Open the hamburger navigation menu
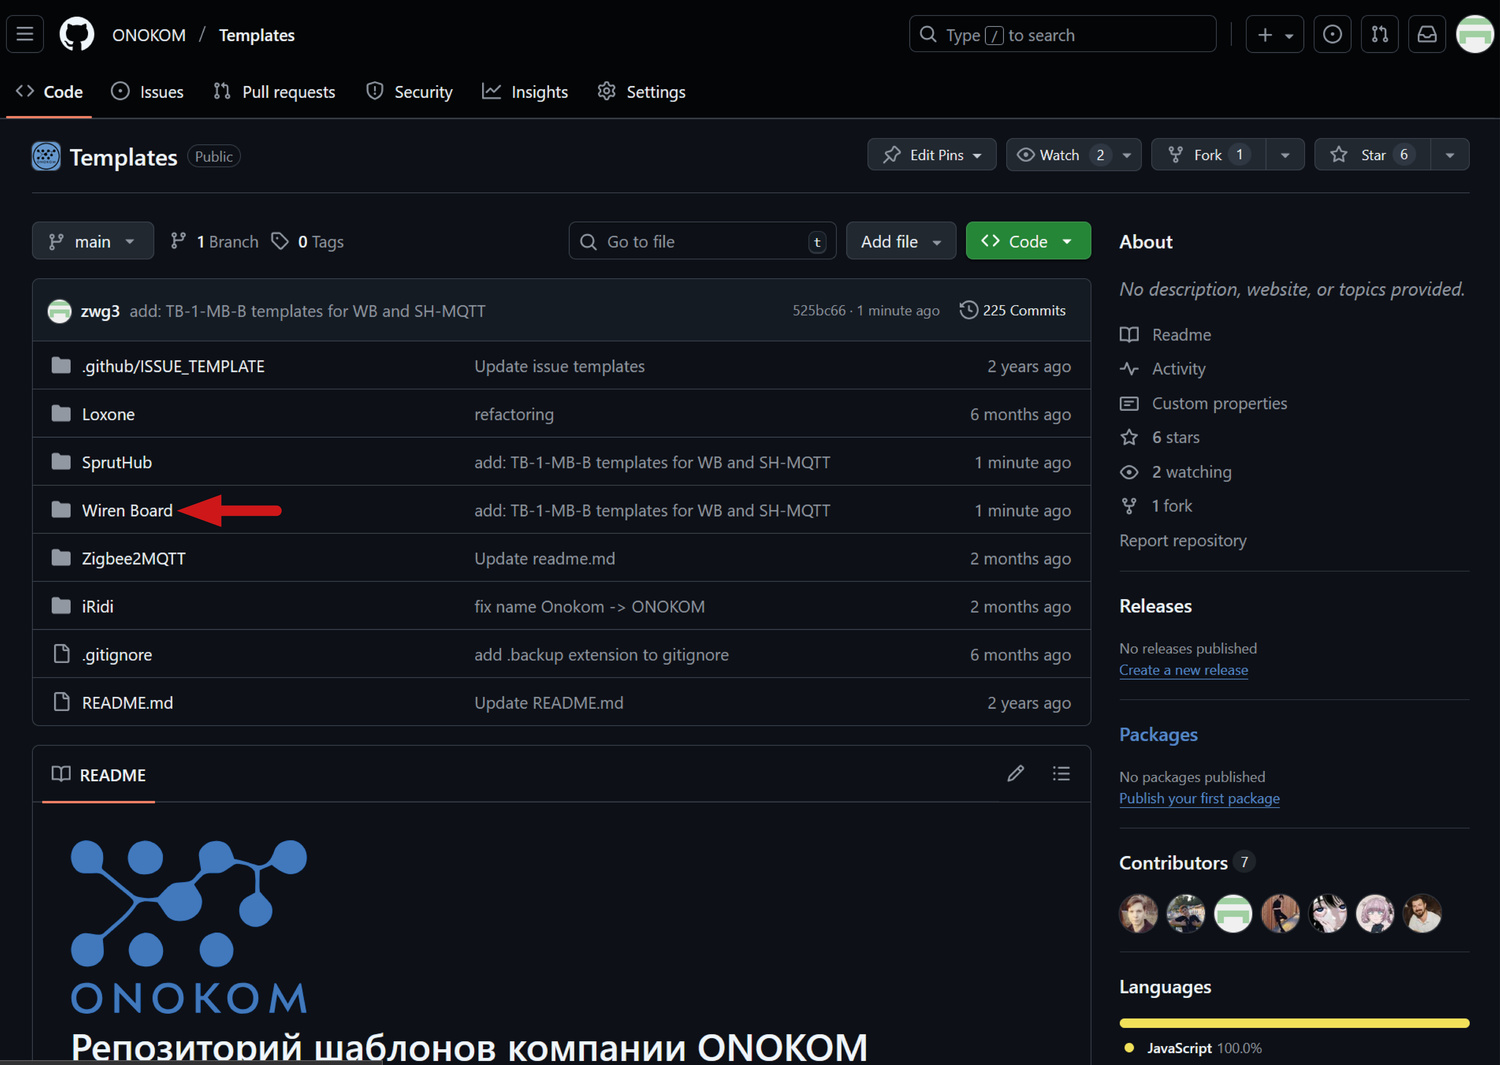The image size is (1500, 1065). click(25, 34)
